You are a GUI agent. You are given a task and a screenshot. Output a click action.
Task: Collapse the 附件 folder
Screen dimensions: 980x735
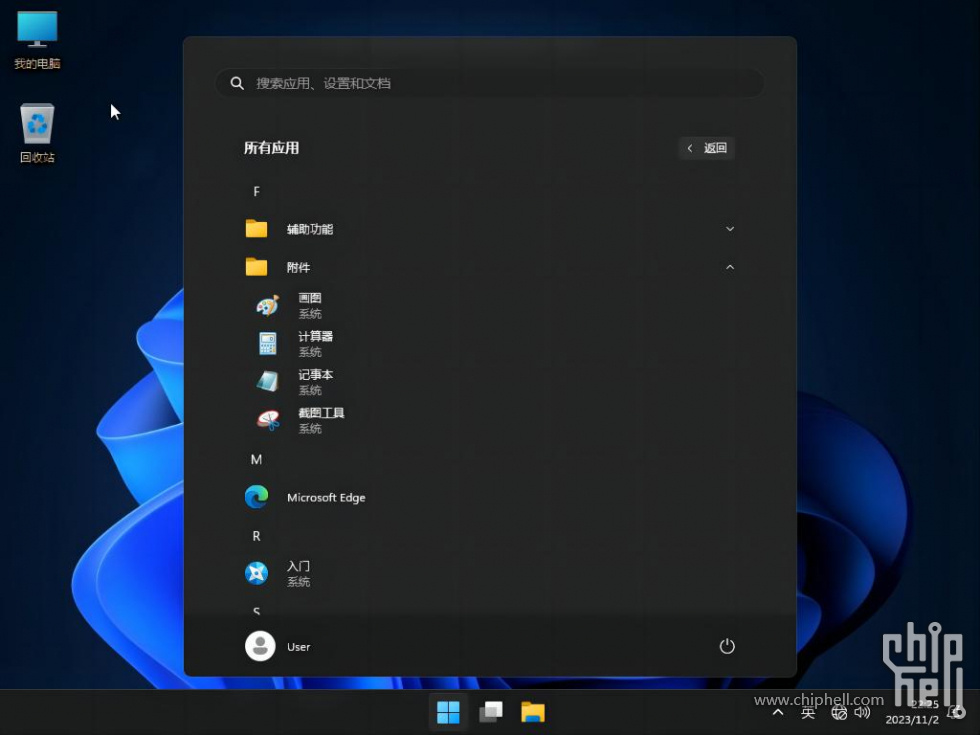pos(490,268)
